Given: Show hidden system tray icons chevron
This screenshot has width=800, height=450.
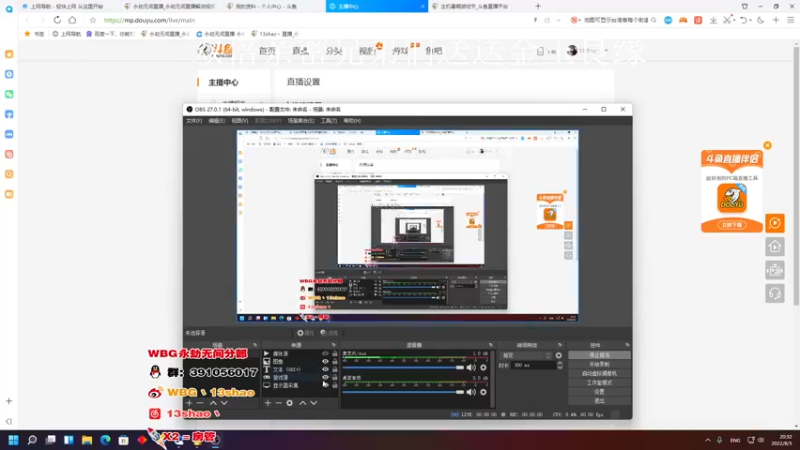Looking at the screenshot, I should 708,440.
